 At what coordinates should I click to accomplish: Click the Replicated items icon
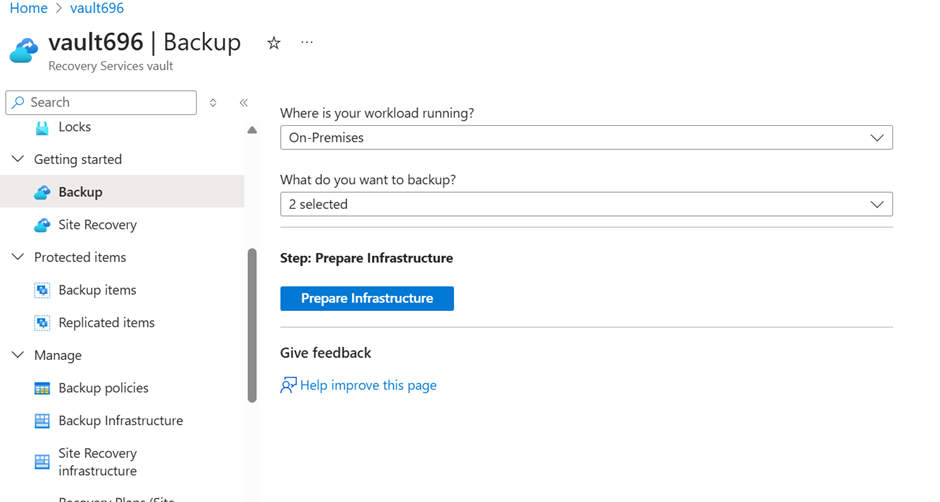[42, 323]
